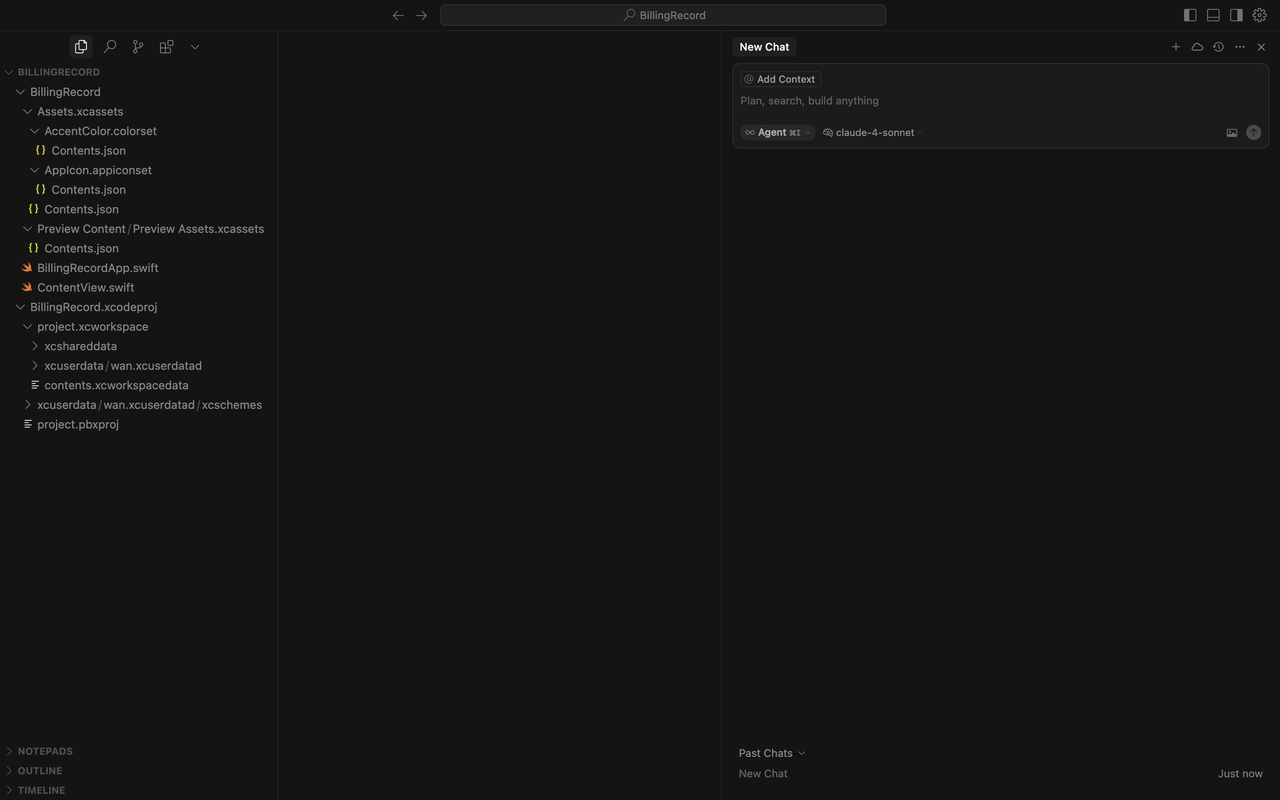Open ContentView.swift file
This screenshot has width=1280, height=800.
point(140,287)
